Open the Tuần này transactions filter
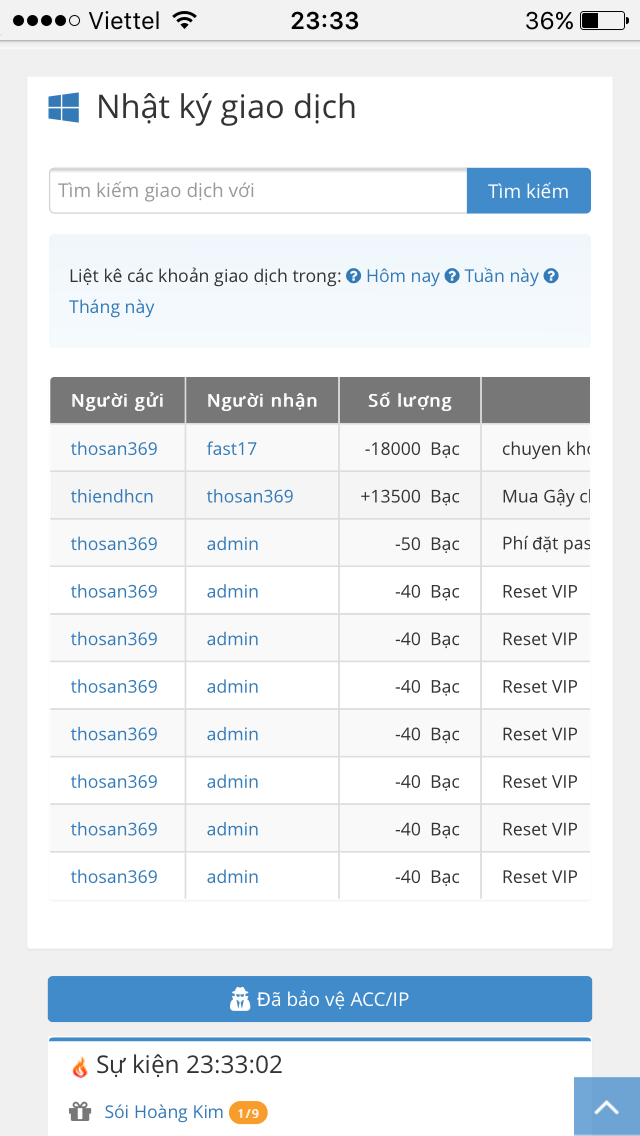This screenshot has width=640, height=1136. click(x=502, y=276)
